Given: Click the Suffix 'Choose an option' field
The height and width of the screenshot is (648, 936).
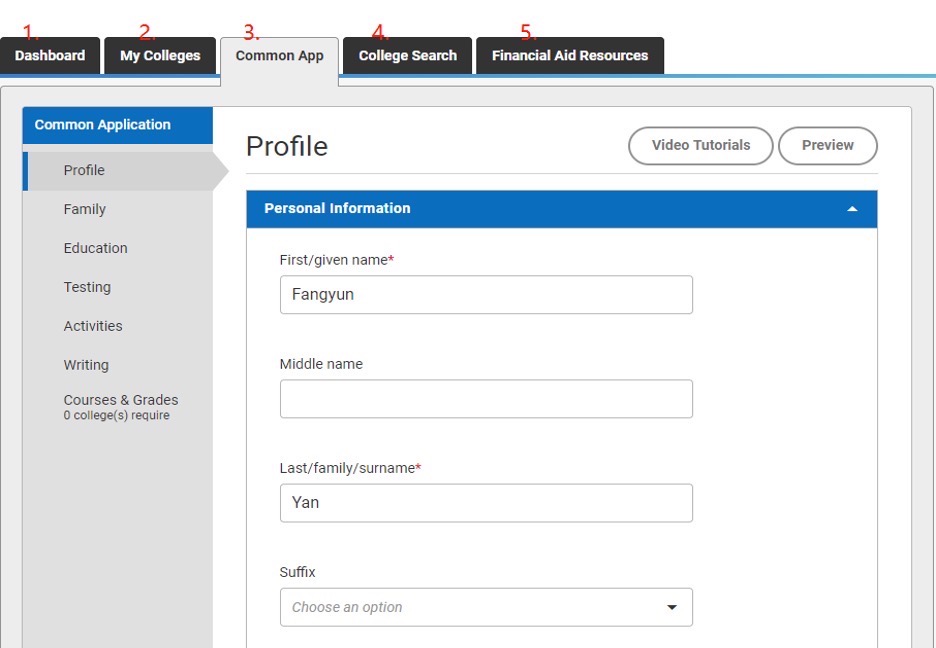Looking at the screenshot, I should click(470, 607).
